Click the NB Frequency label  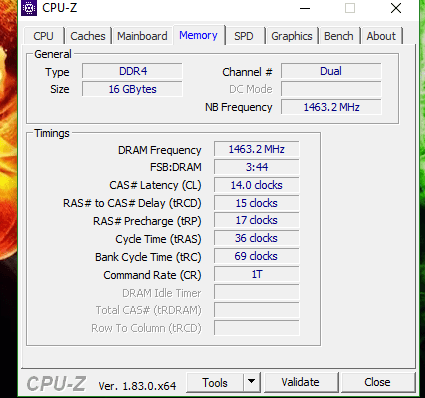(239, 107)
